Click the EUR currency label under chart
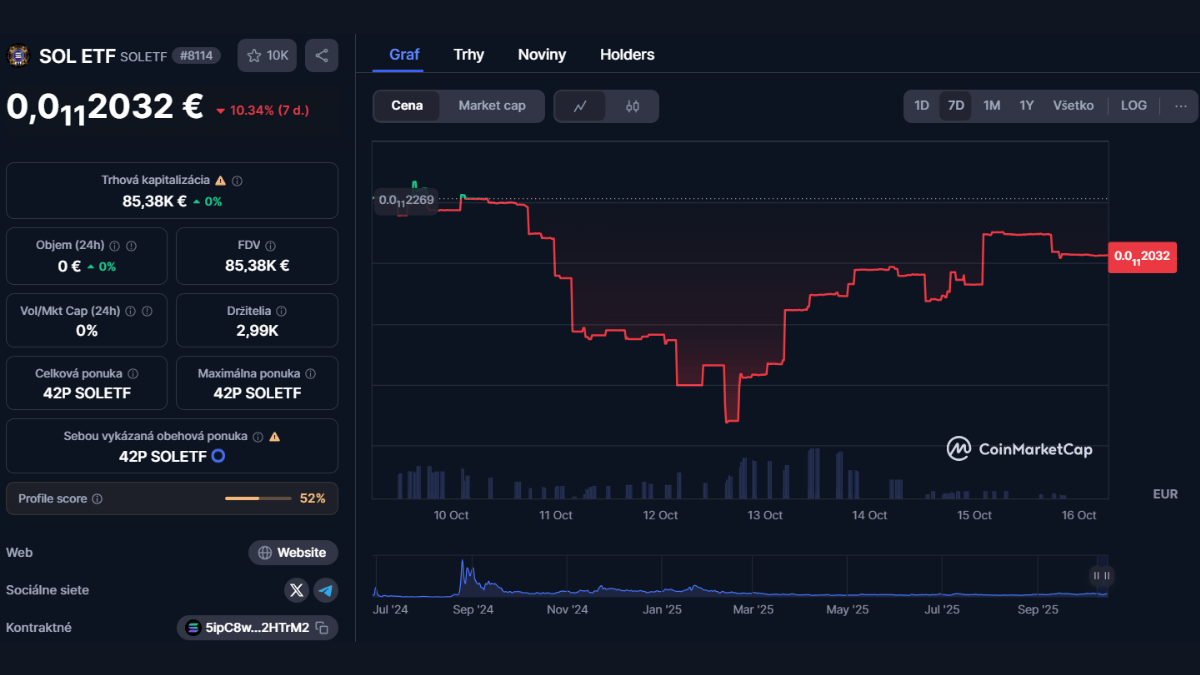This screenshot has width=1200, height=675. (x=1165, y=494)
